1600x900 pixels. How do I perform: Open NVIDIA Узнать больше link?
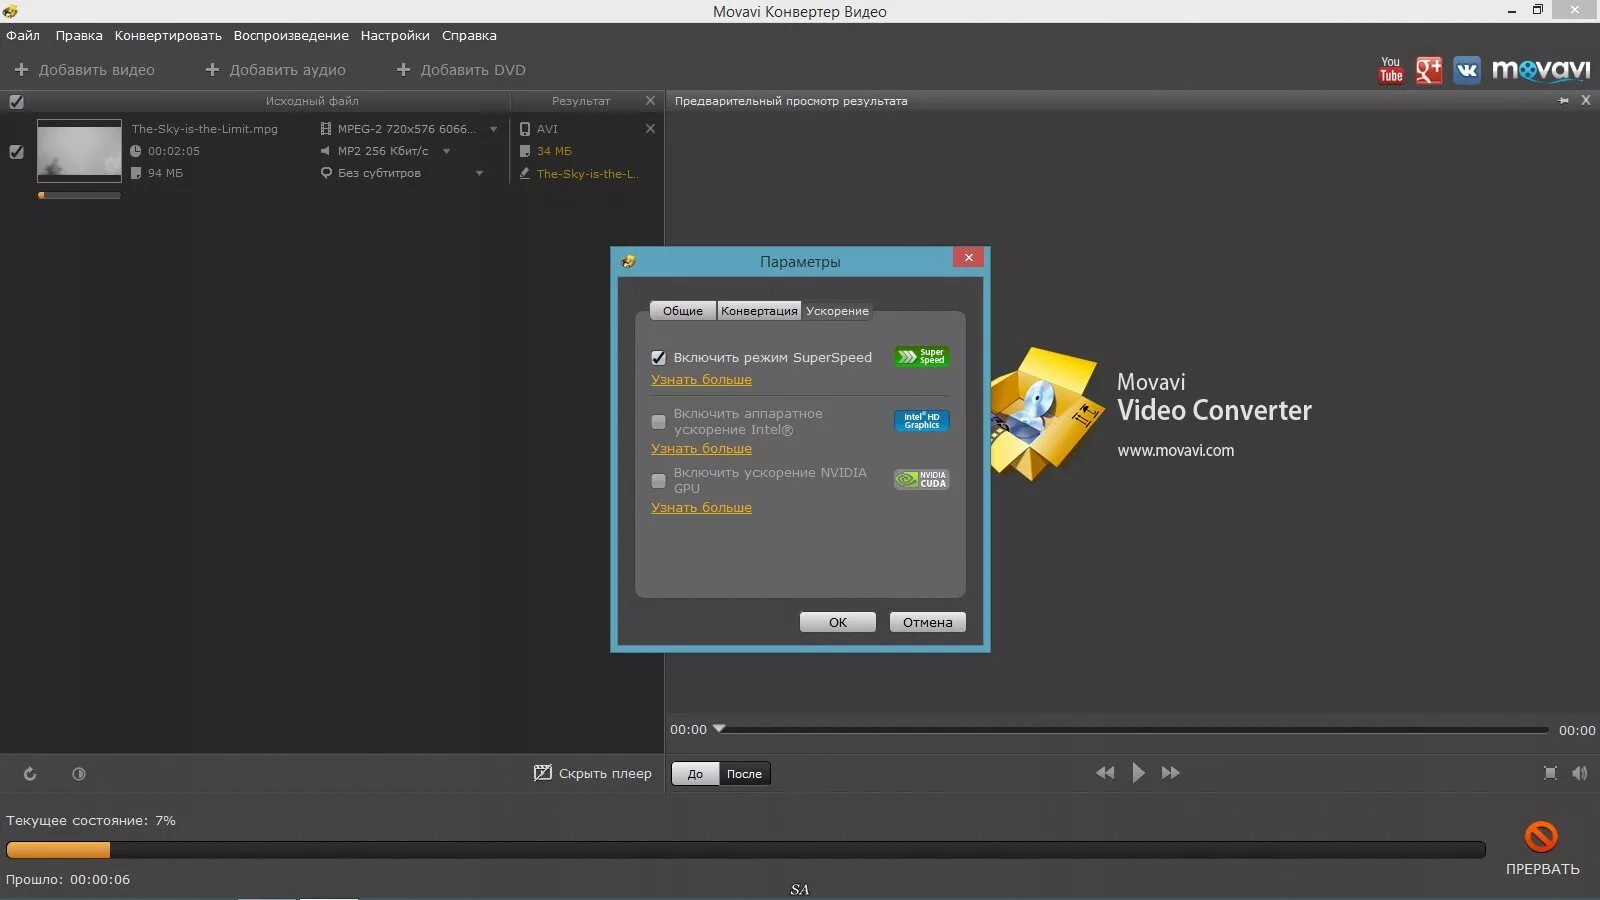pyautogui.click(x=701, y=508)
